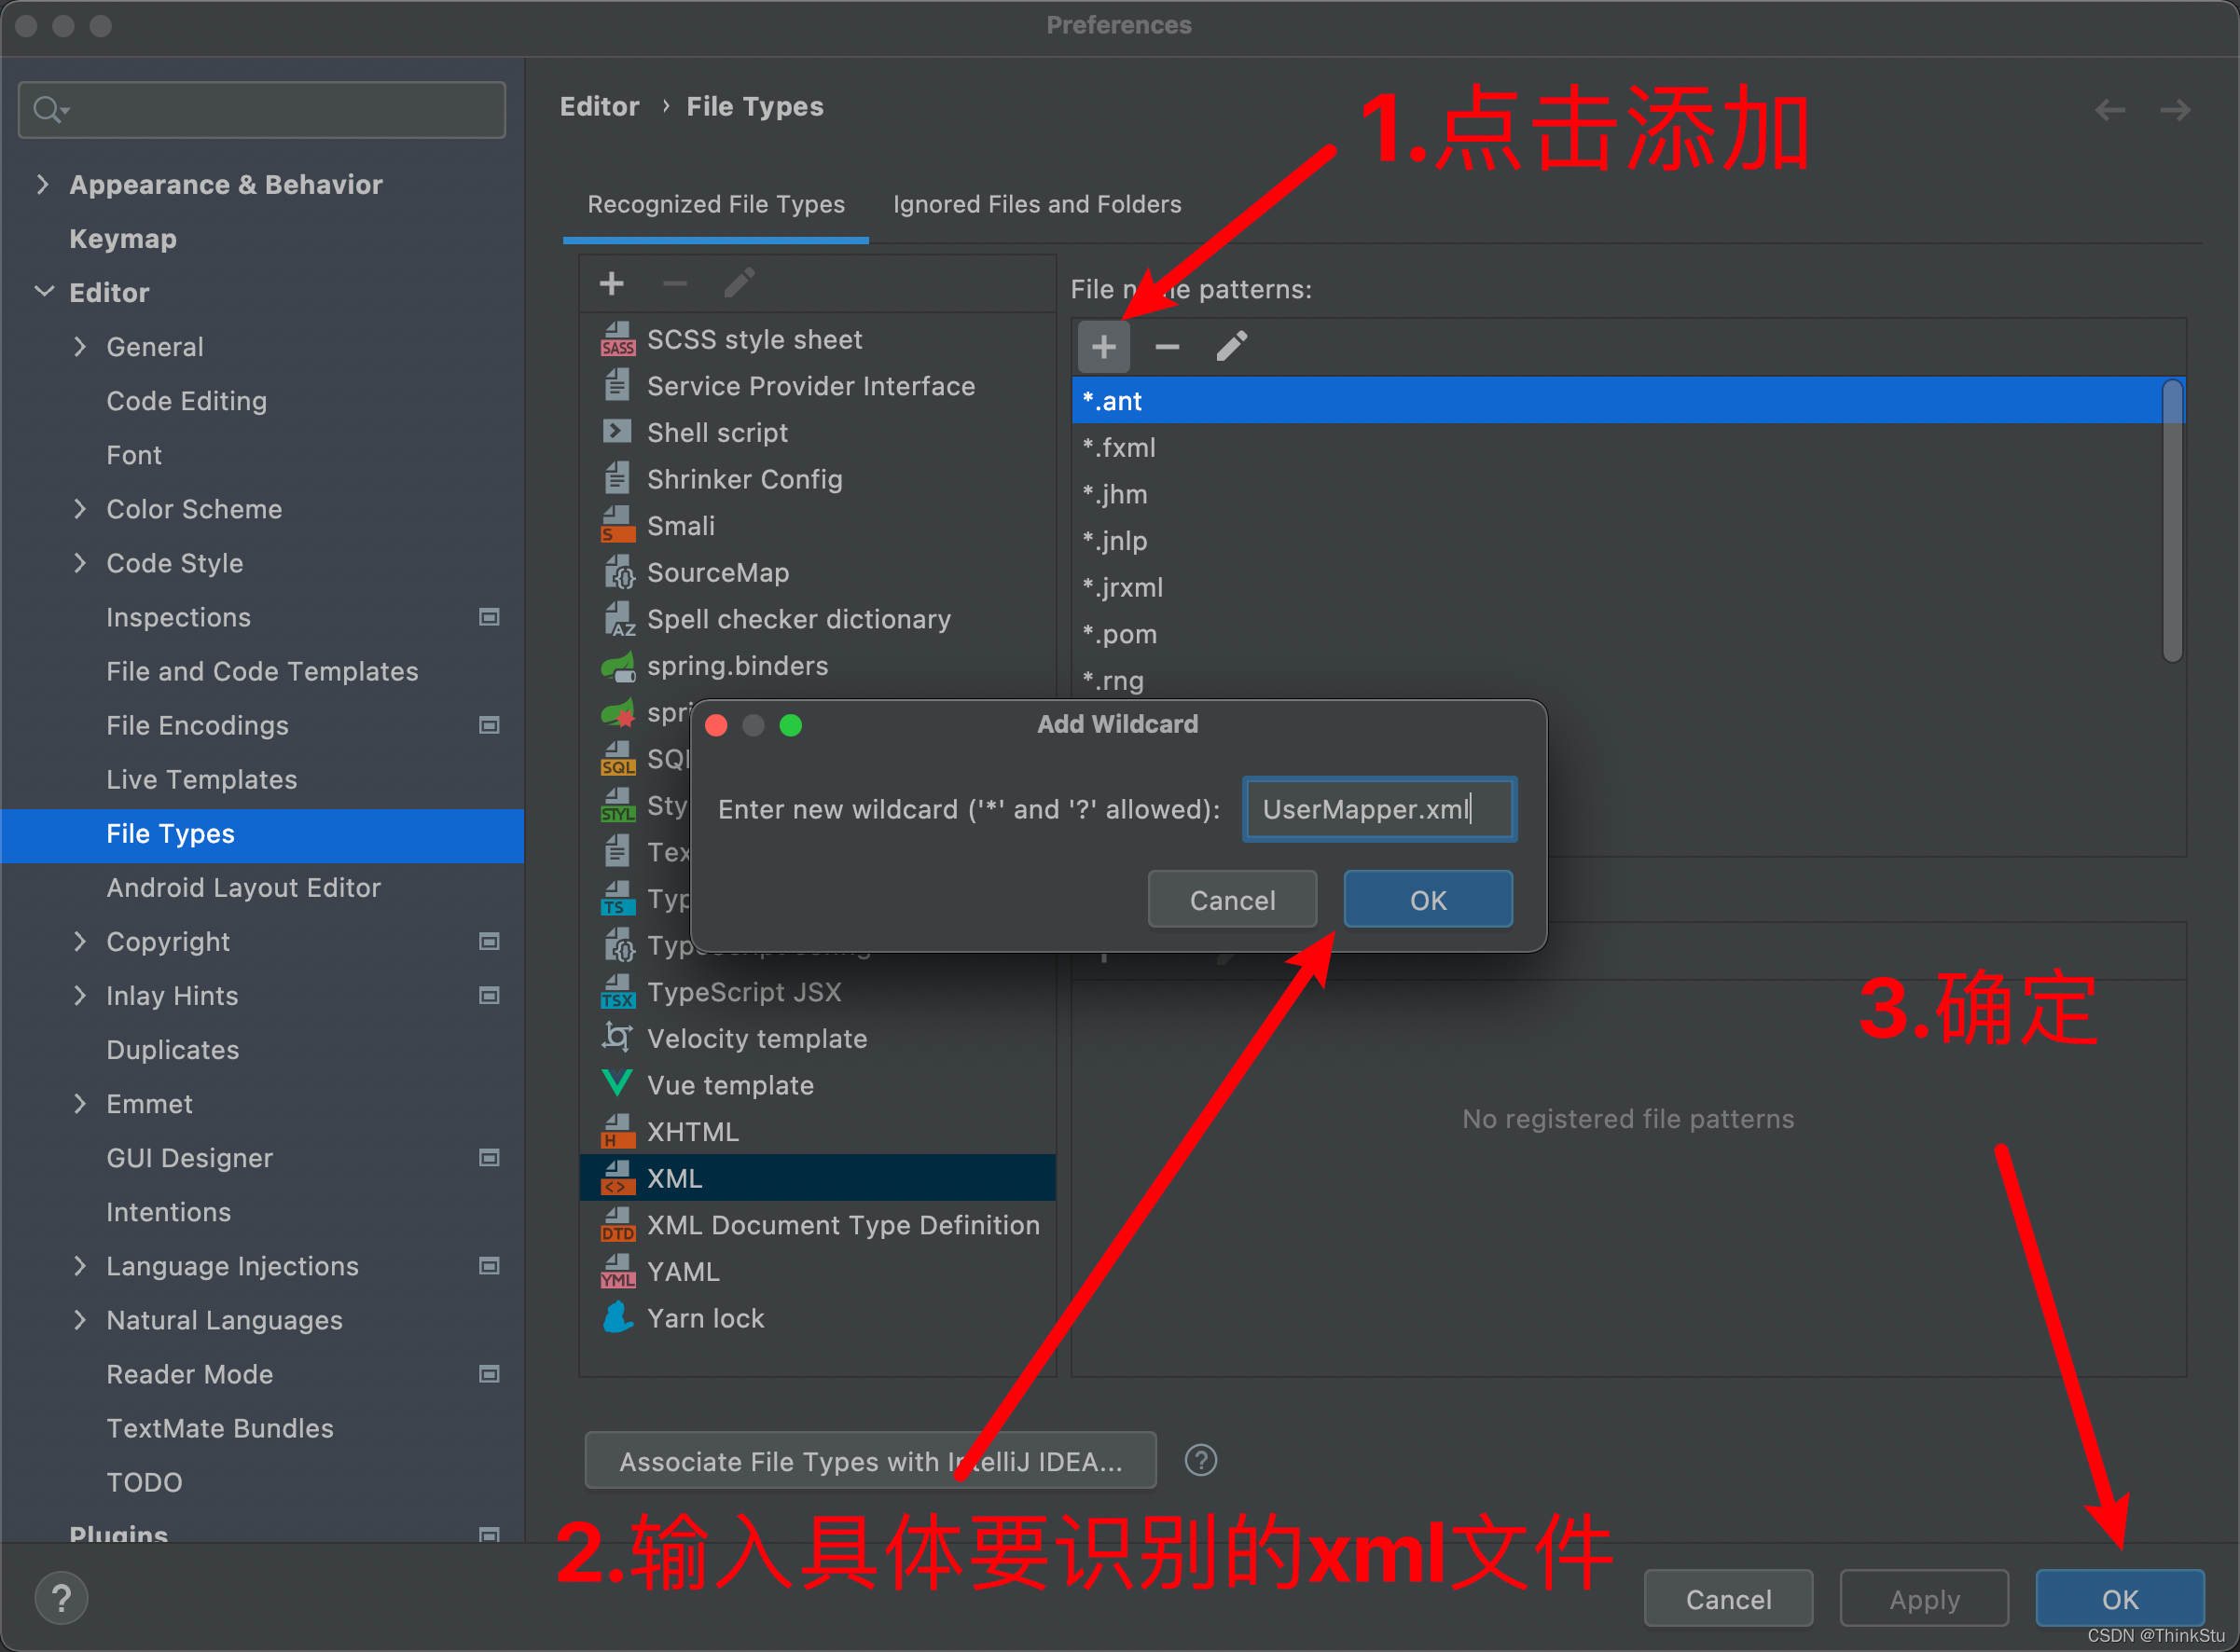2240x1652 pixels.
Task: Collapse the Editor settings section
Action: click(x=44, y=292)
